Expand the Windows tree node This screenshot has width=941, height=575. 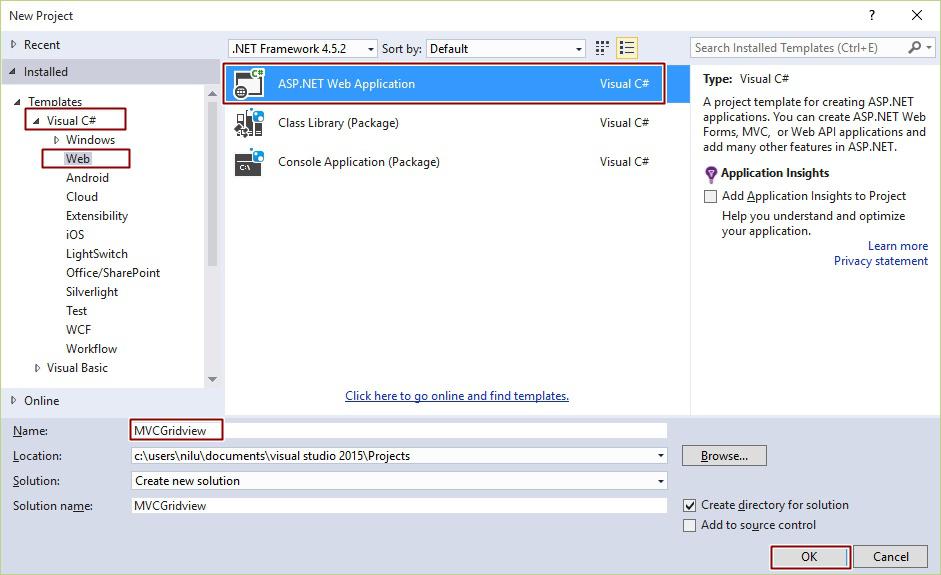(x=56, y=140)
